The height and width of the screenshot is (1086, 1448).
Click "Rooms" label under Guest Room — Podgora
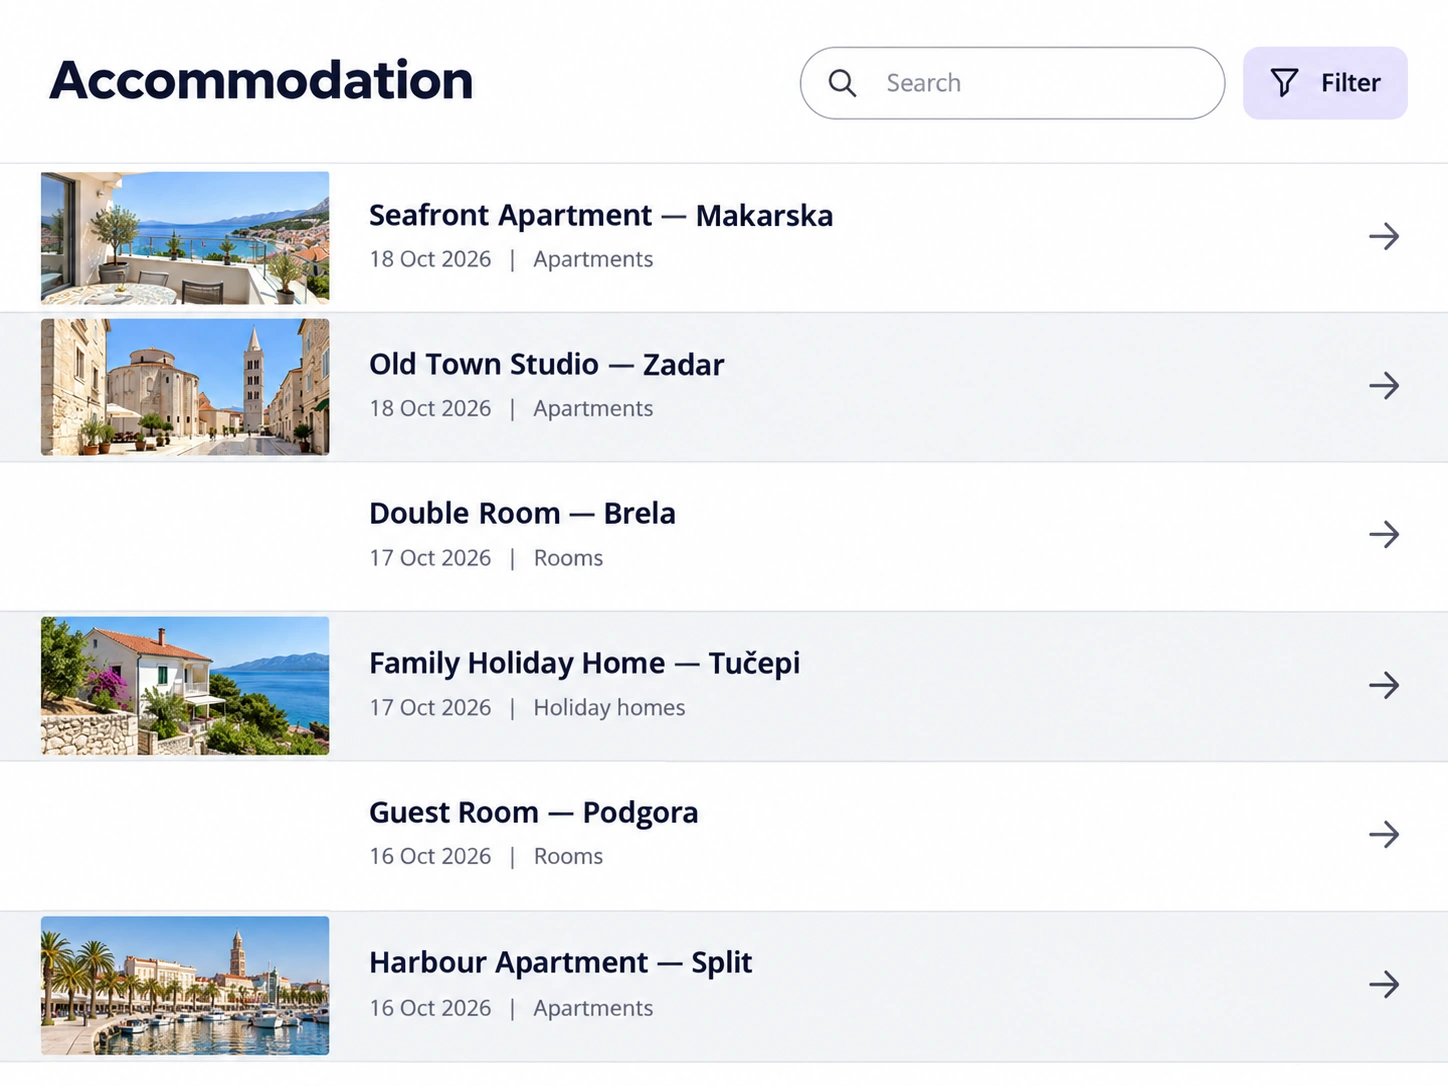click(568, 856)
